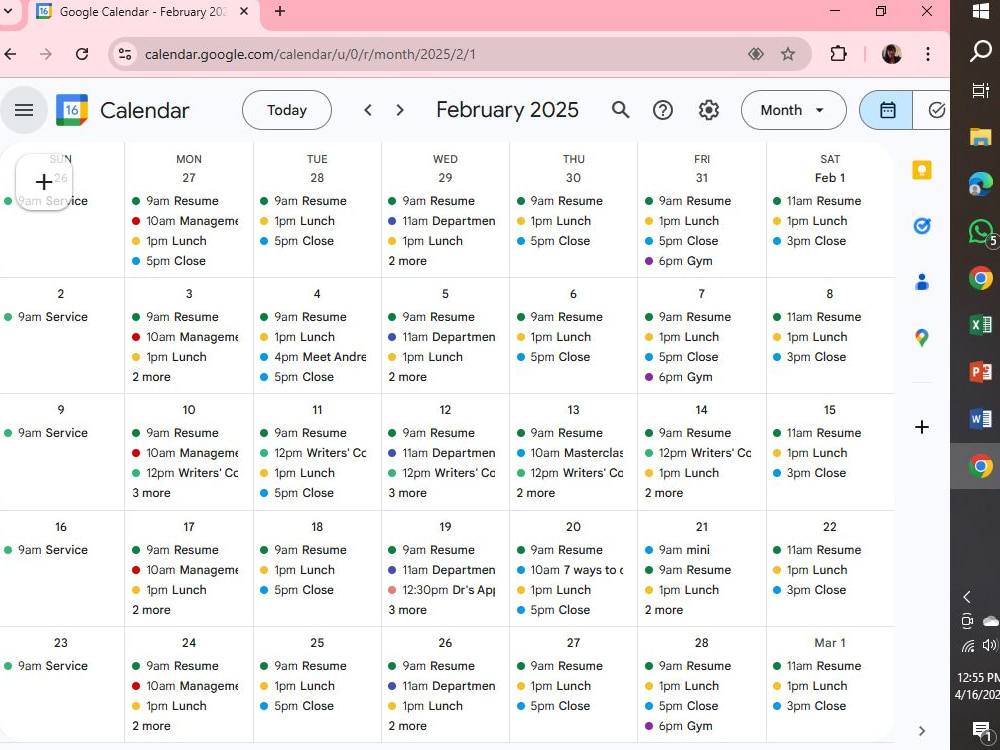Open calendar search magnifier icon
1000x750 pixels.
(621, 110)
